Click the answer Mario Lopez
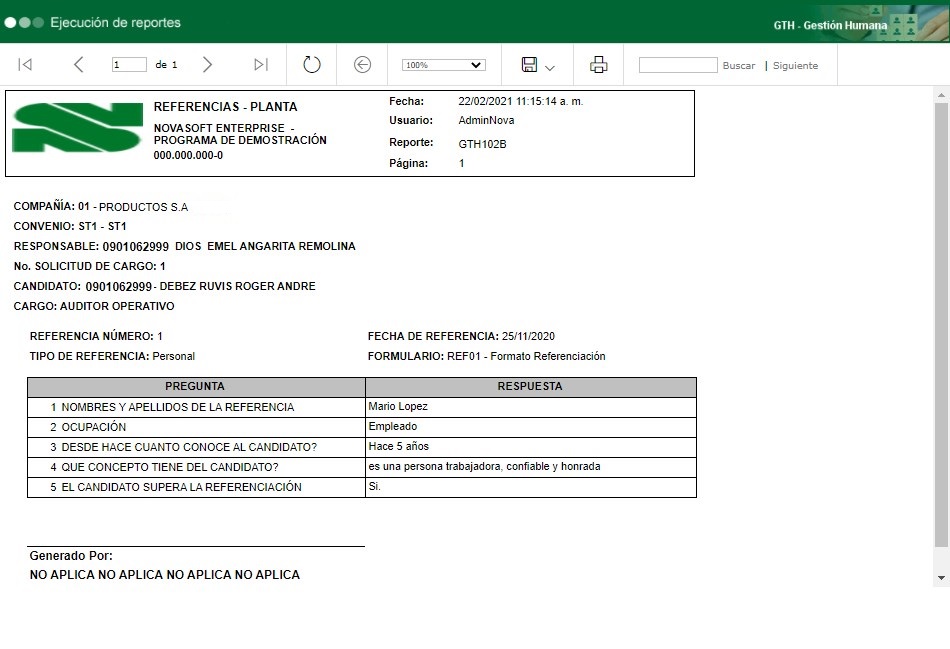950x649 pixels. [398, 407]
